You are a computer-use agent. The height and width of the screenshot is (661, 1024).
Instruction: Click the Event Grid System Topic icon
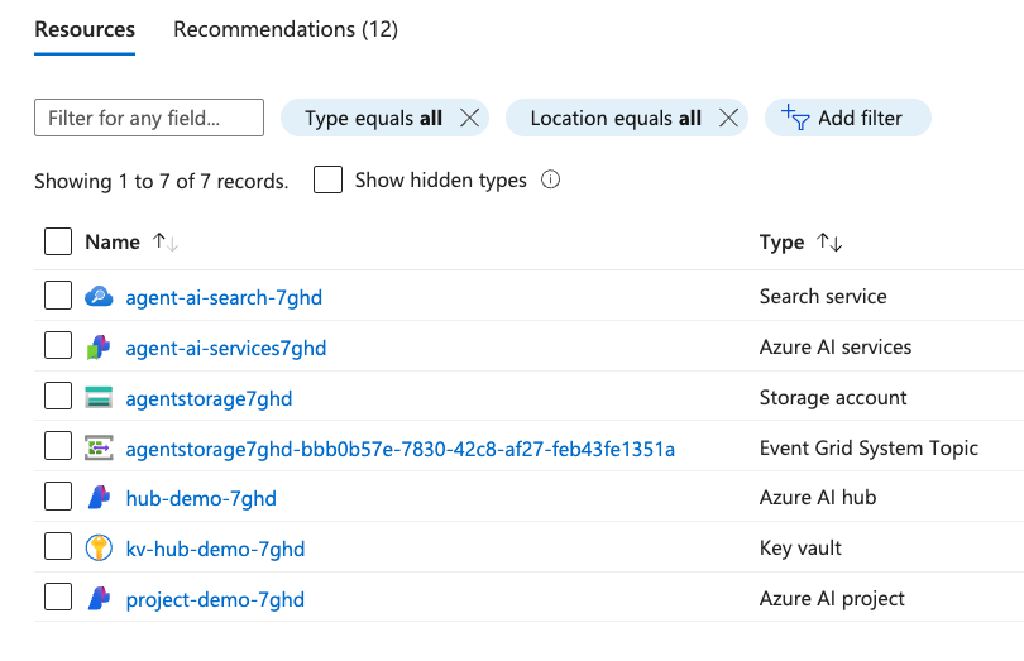click(99, 446)
